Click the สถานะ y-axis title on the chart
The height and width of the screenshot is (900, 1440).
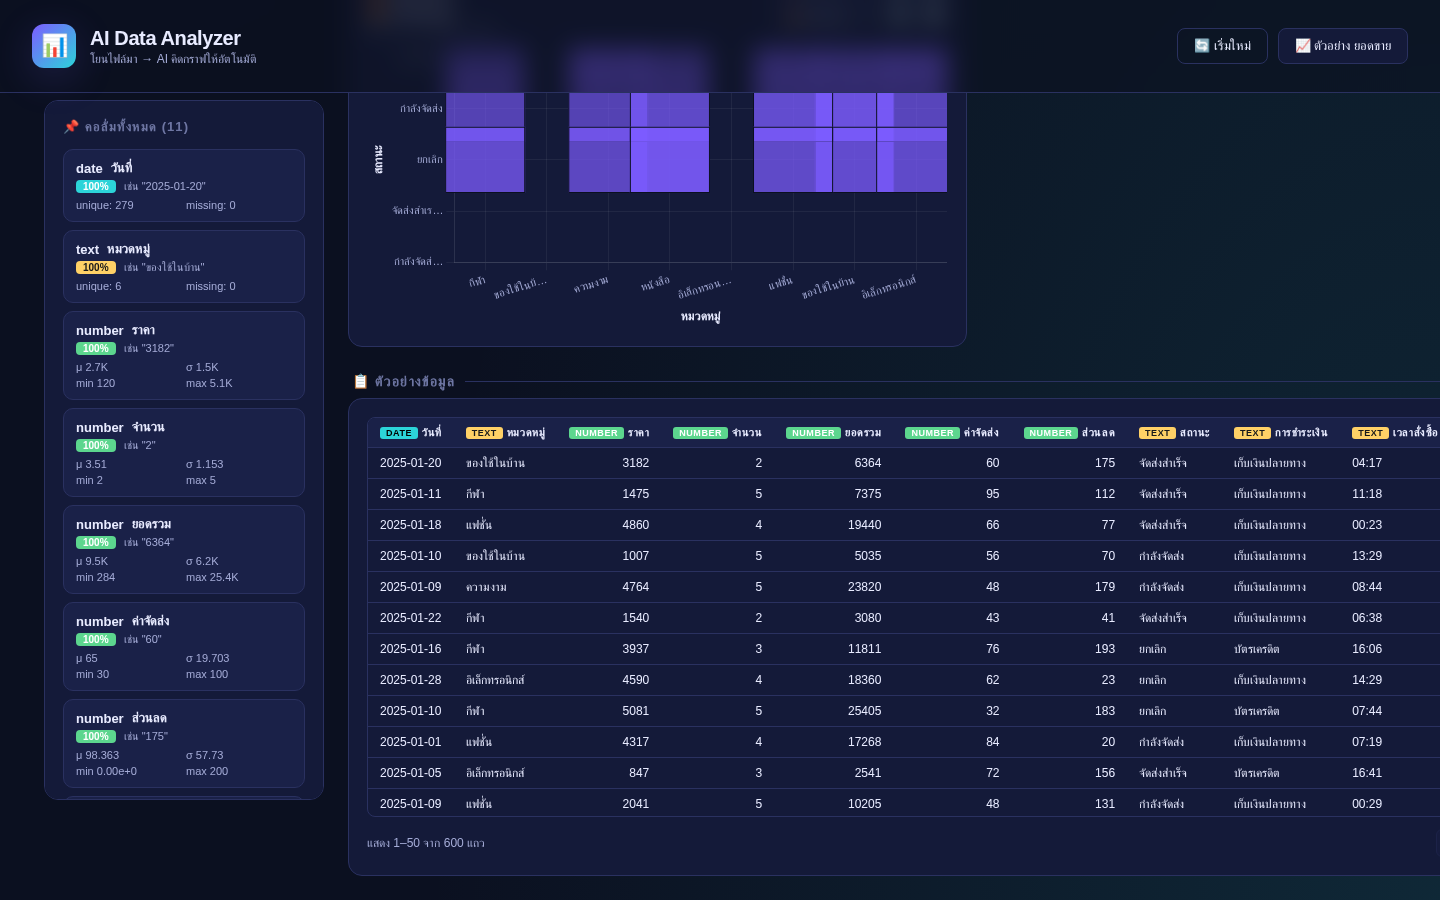click(x=378, y=159)
